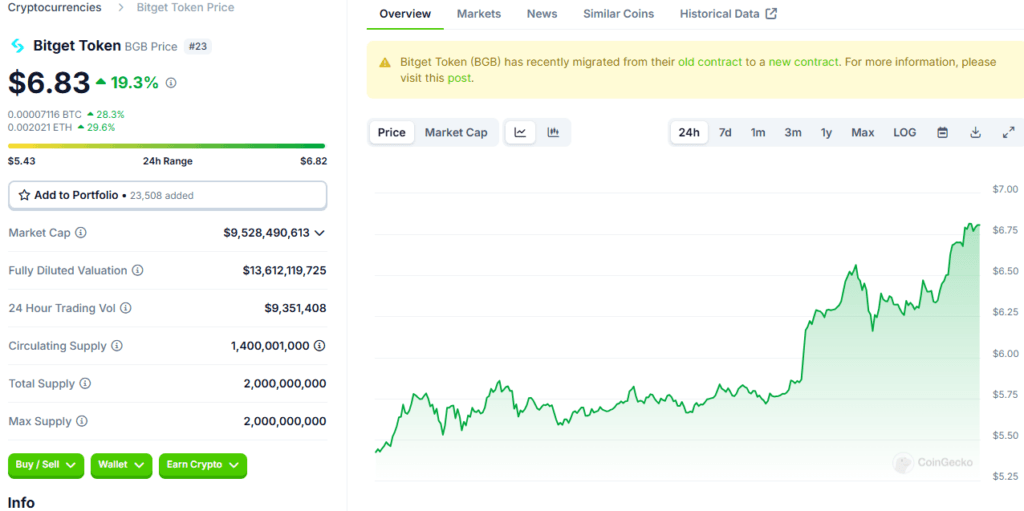1024x511 pixels.
Task: Click the yellow warning triangle icon
Action: [x=385, y=63]
